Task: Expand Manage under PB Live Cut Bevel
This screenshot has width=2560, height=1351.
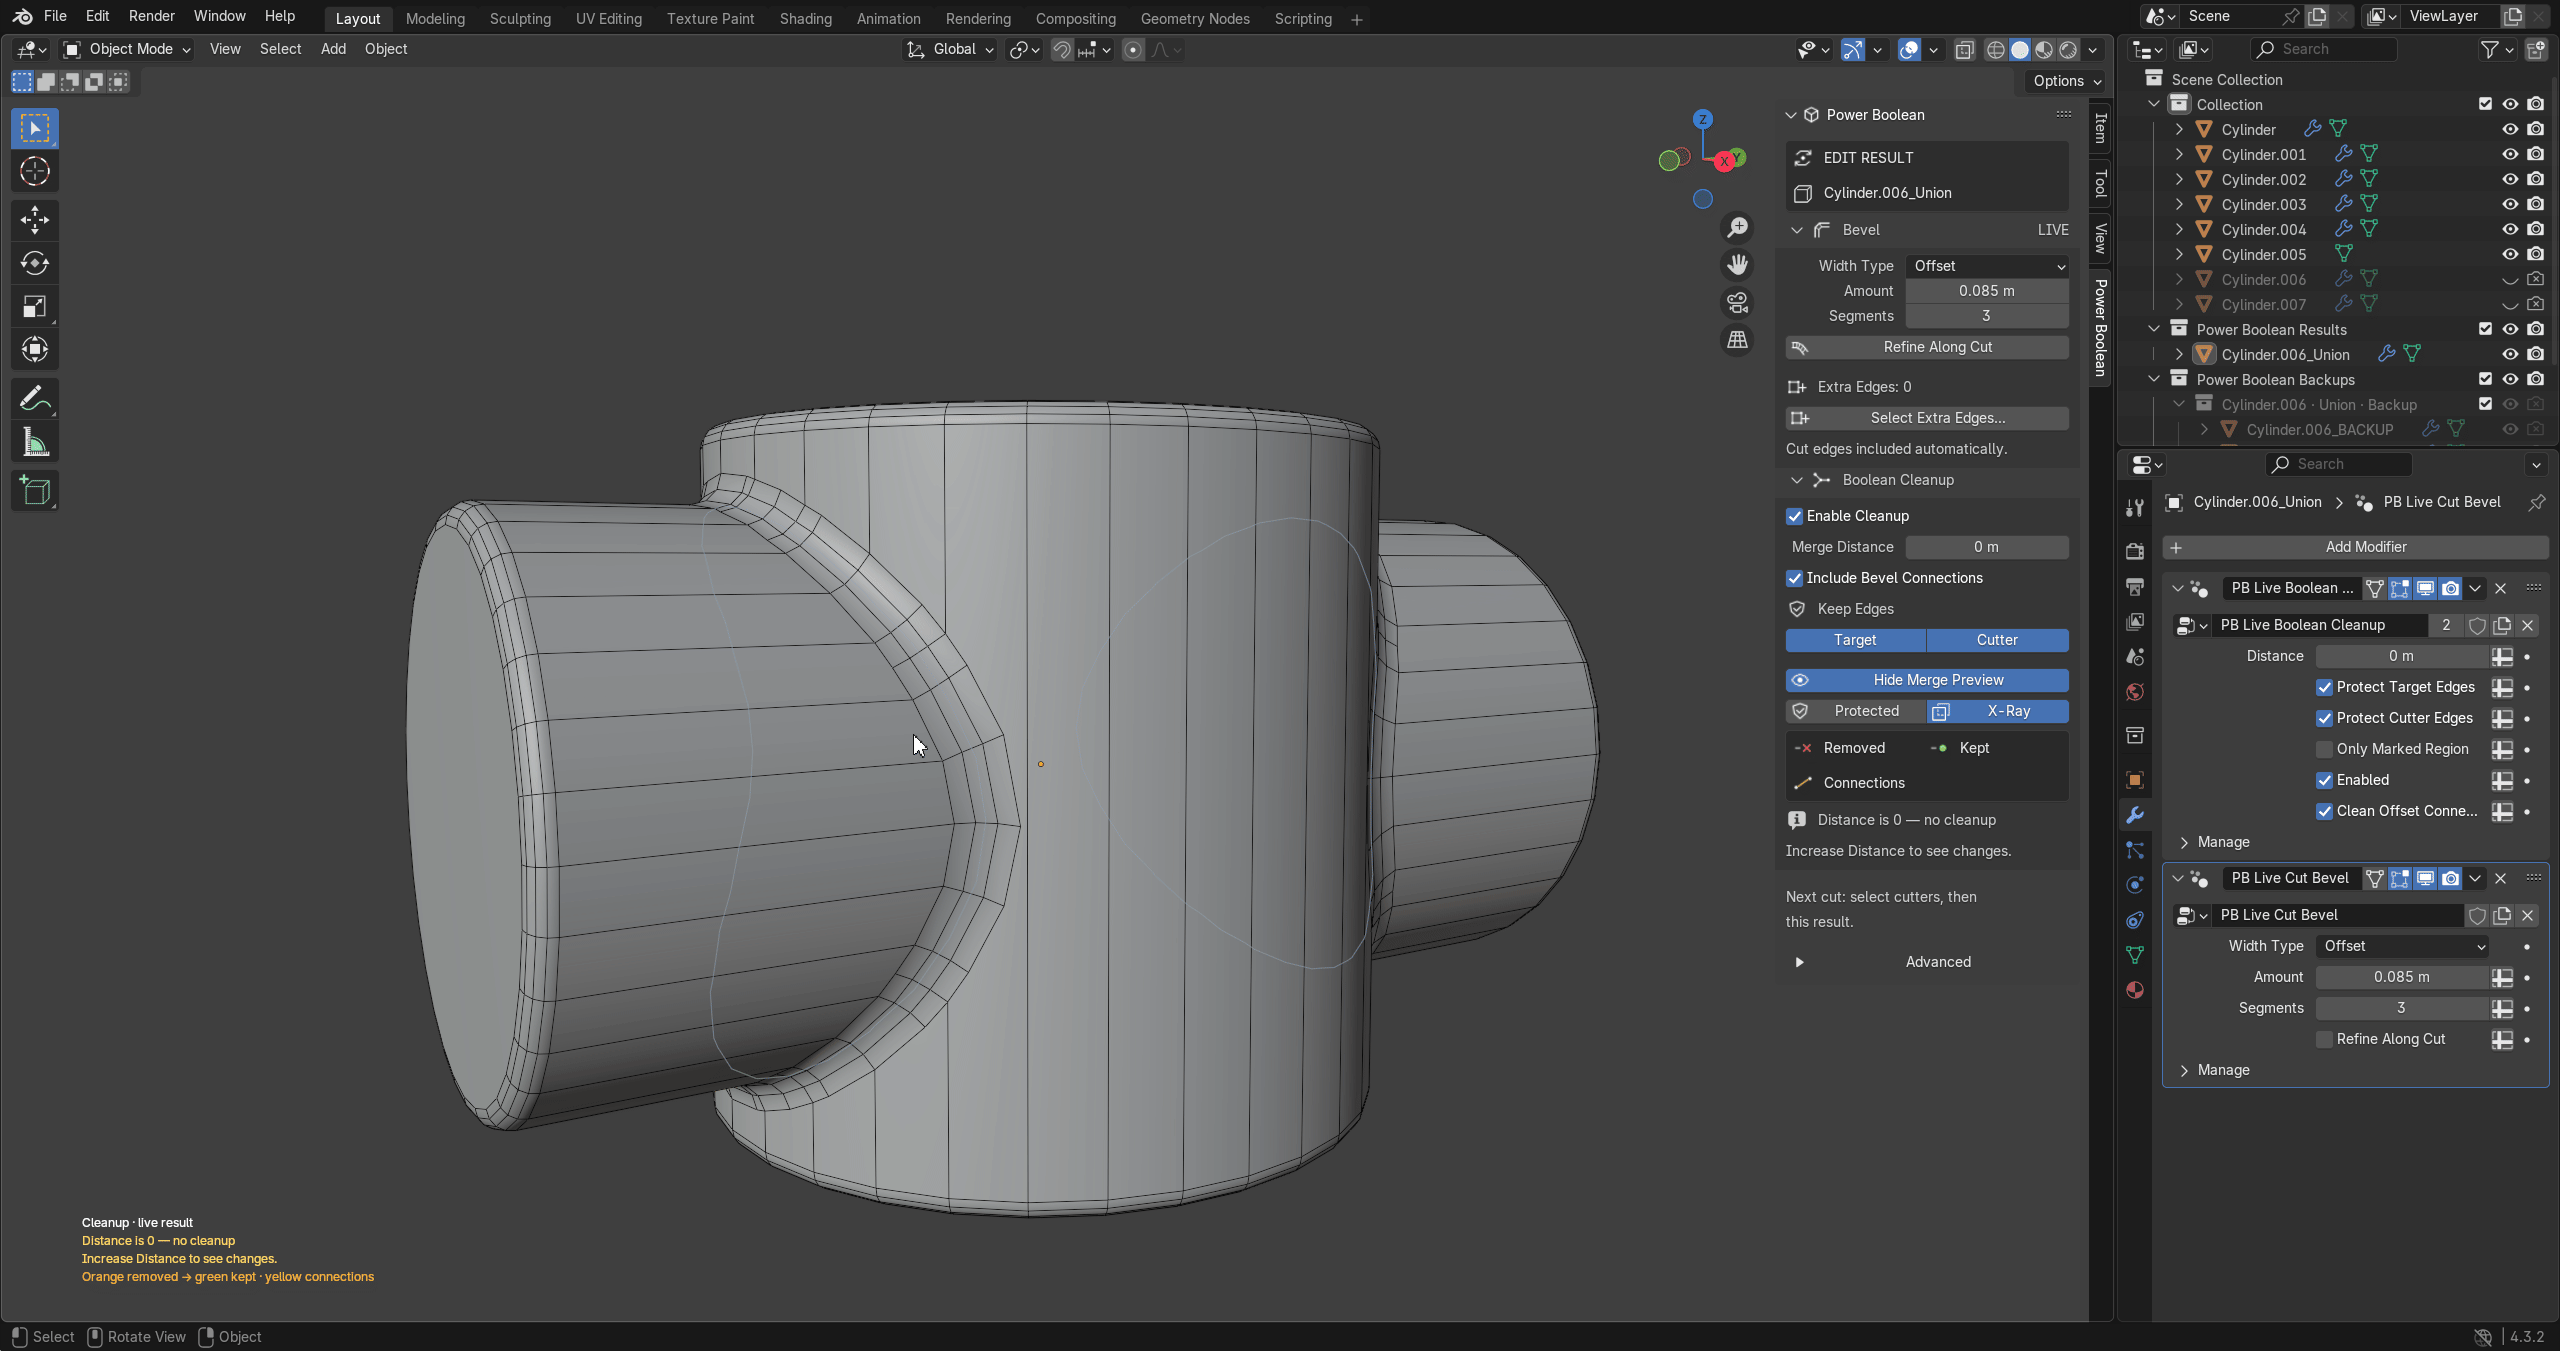Action: (x=2184, y=1070)
